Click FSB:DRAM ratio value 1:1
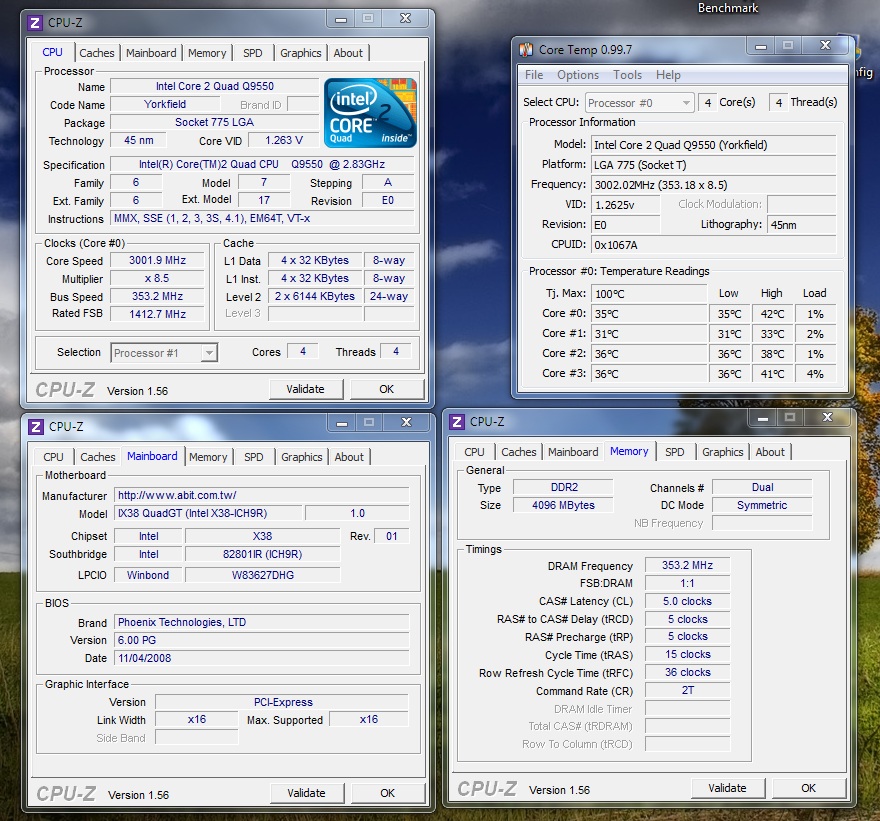The height and width of the screenshot is (821, 880). 688,583
